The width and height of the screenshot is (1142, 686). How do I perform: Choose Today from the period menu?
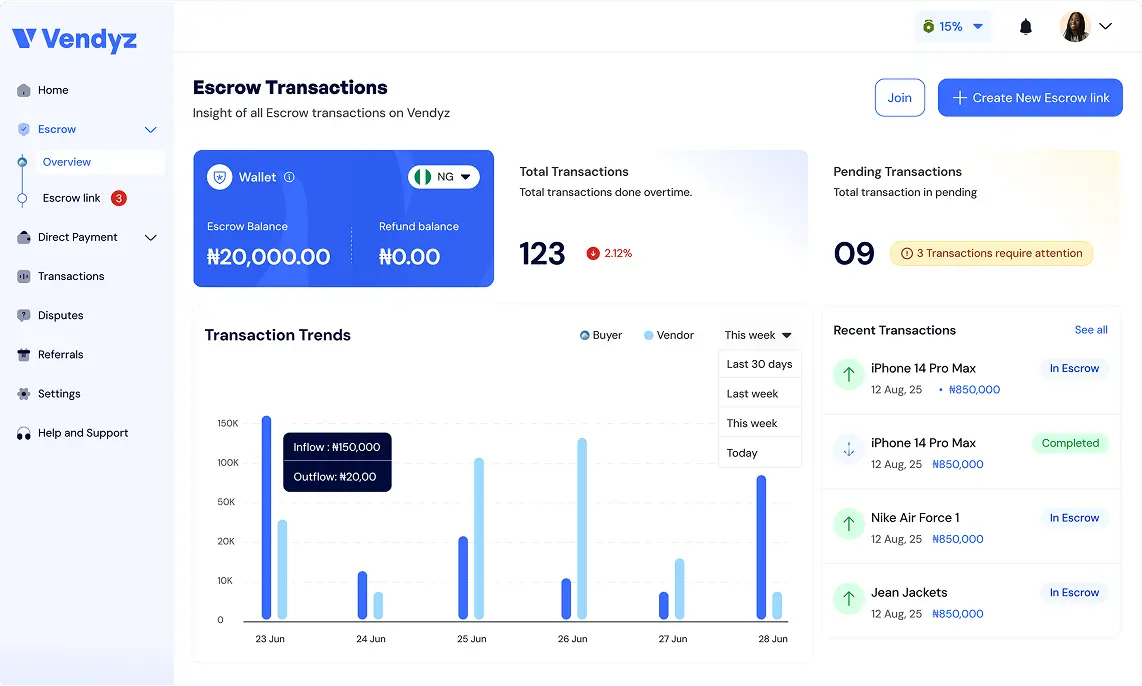click(x=742, y=453)
